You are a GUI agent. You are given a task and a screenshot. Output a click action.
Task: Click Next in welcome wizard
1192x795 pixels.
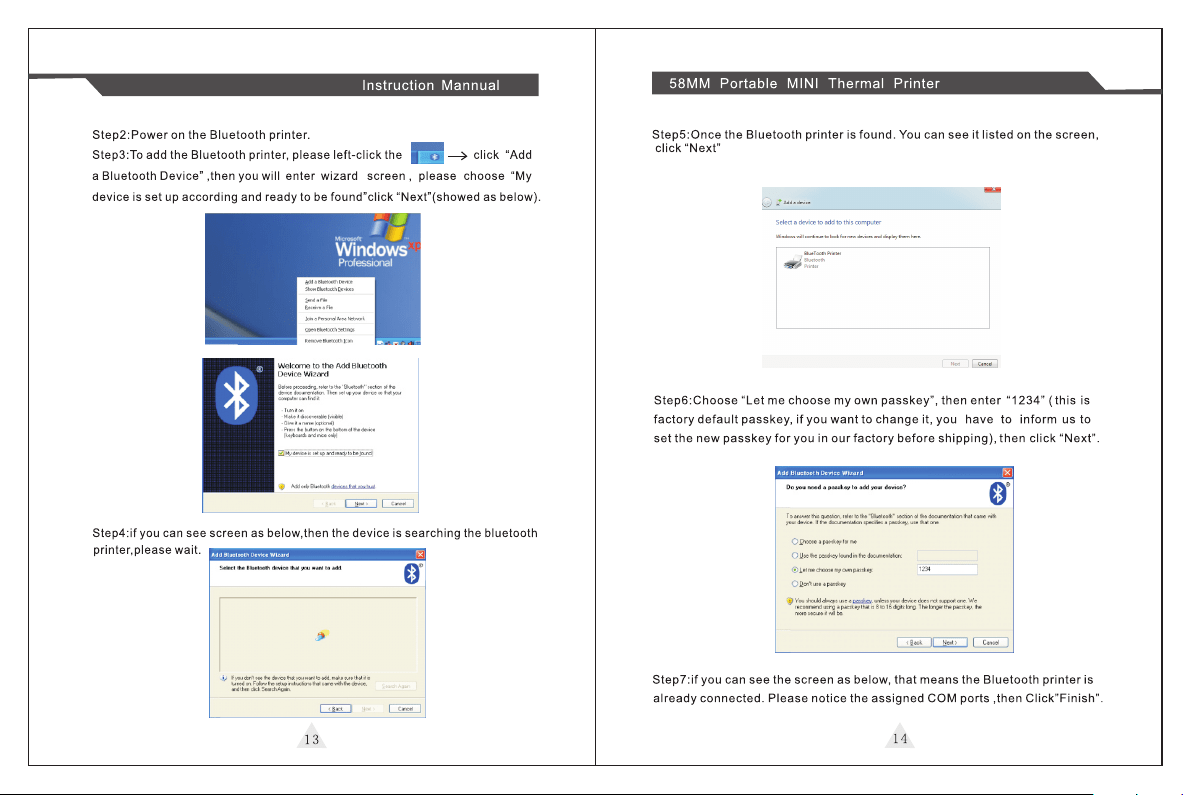[x=360, y=504]
